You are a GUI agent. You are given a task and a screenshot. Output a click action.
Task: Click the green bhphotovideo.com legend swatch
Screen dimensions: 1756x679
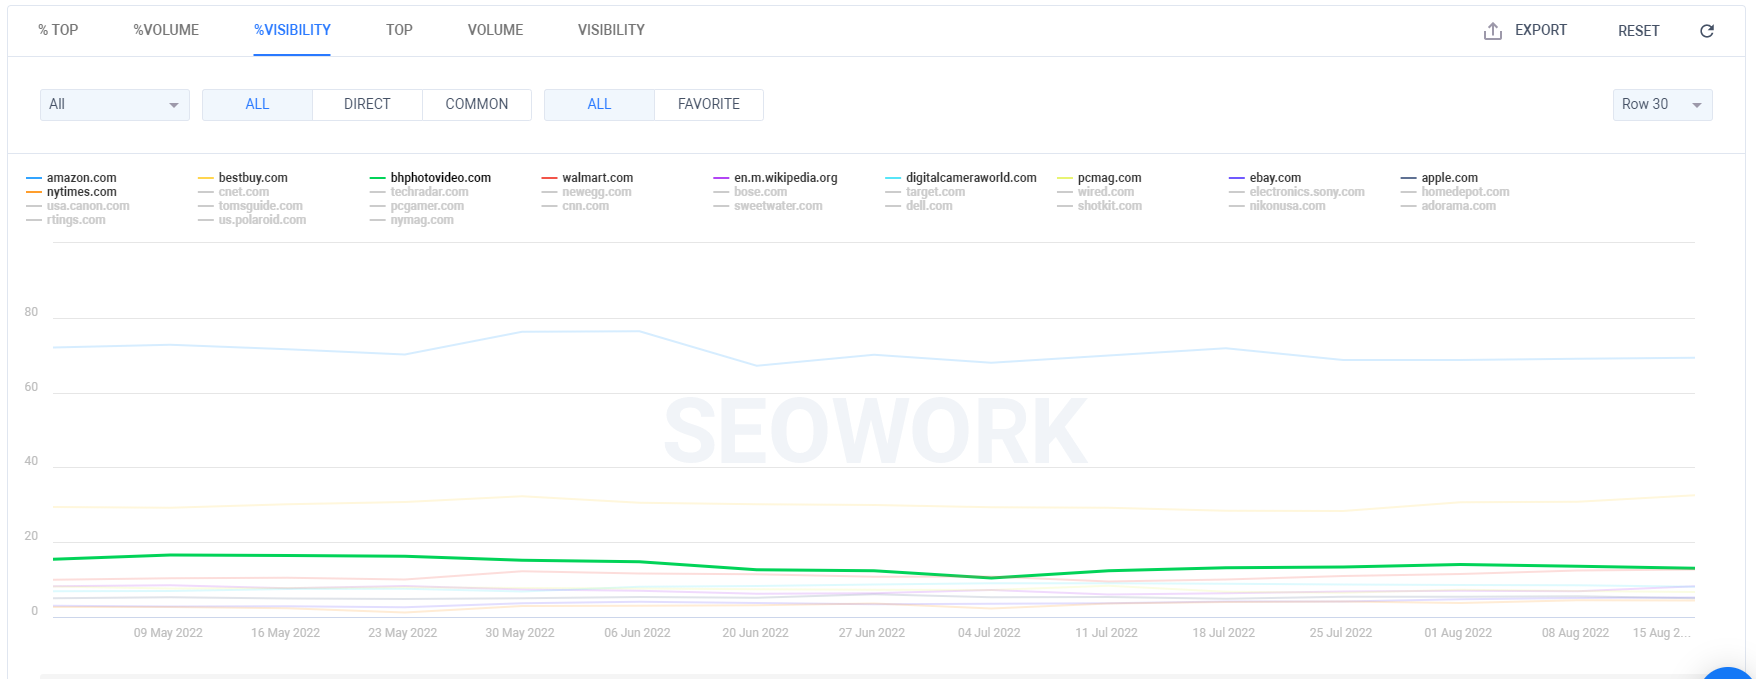point(378,178)
